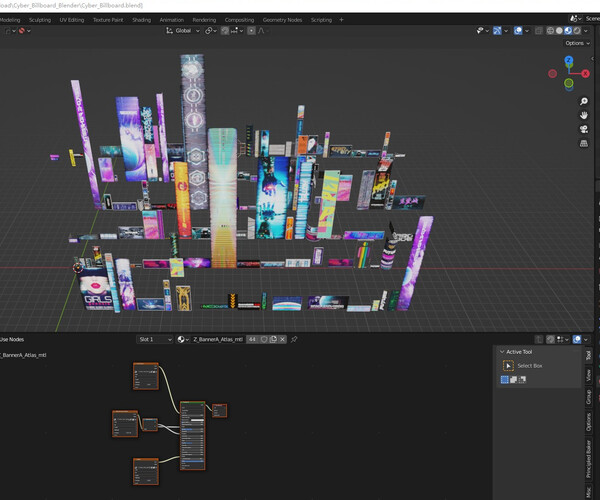Select wireframe viewport shading mode
The image size is (600, 500).
[x=550, y=31]
